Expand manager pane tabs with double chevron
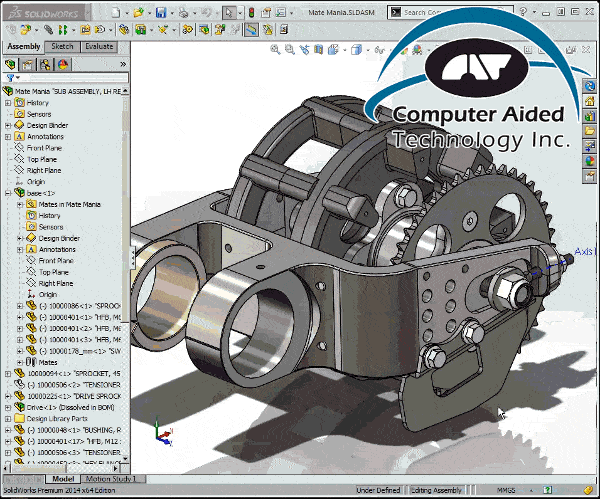Viewport: 600px width, 499px height. pos(123,64)
